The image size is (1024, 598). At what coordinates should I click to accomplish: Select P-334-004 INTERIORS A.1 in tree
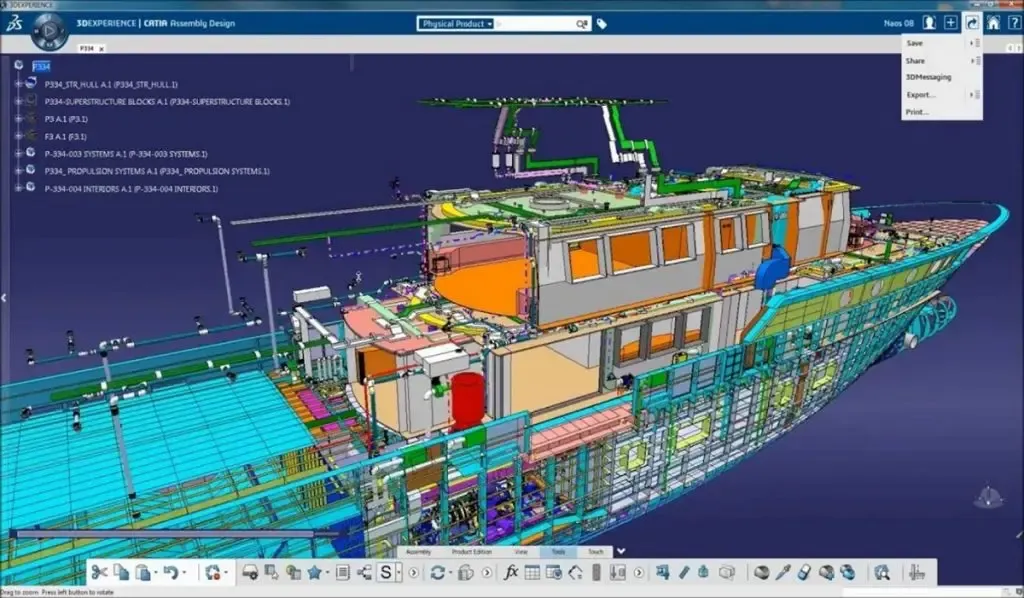(x=131, y=188)
